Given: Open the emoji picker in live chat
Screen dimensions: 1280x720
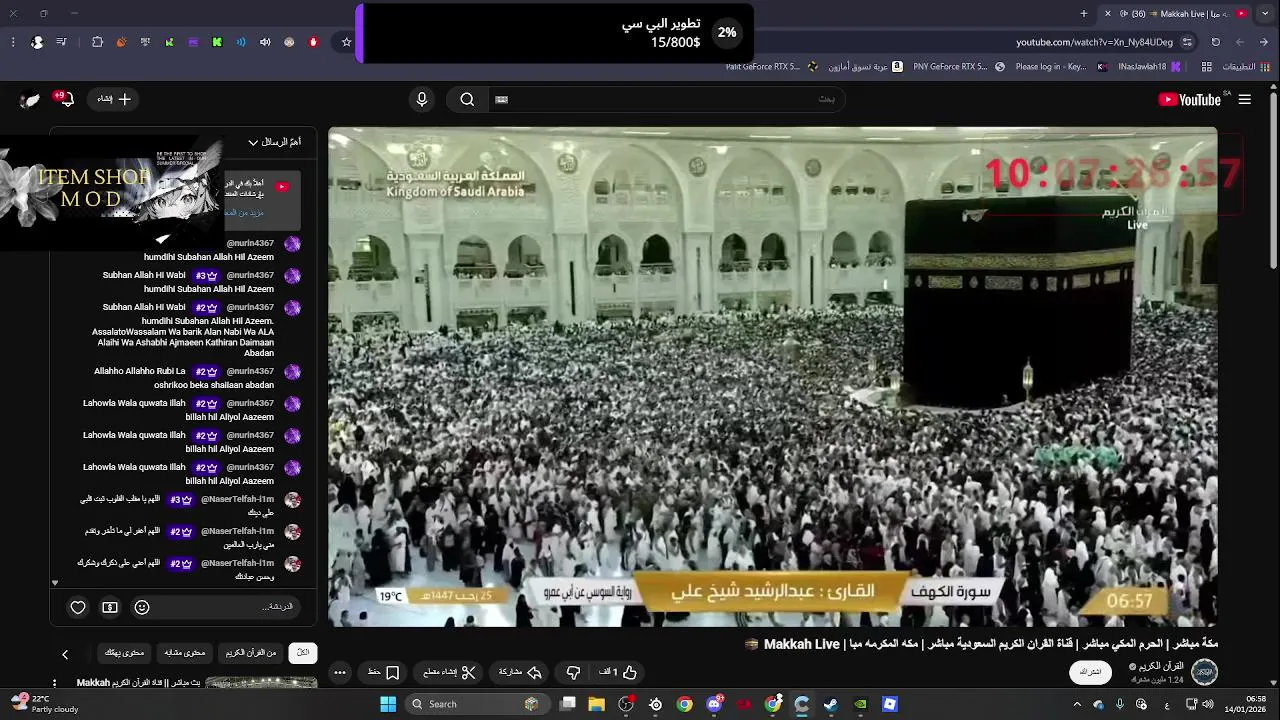Looking at the screenshot, I should [x=142, y=607].
